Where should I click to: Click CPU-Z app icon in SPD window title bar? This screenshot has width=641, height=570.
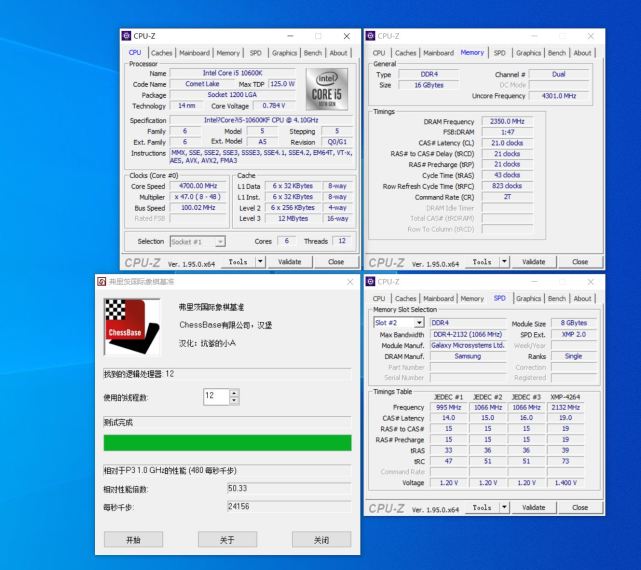tap(370, 281)
